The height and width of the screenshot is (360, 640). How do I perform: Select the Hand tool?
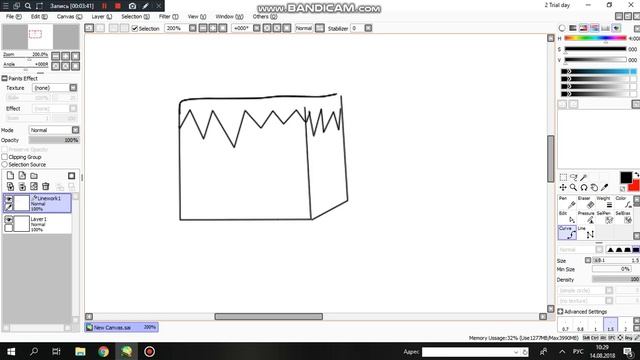pyautogui.click(x=594, y=187)
